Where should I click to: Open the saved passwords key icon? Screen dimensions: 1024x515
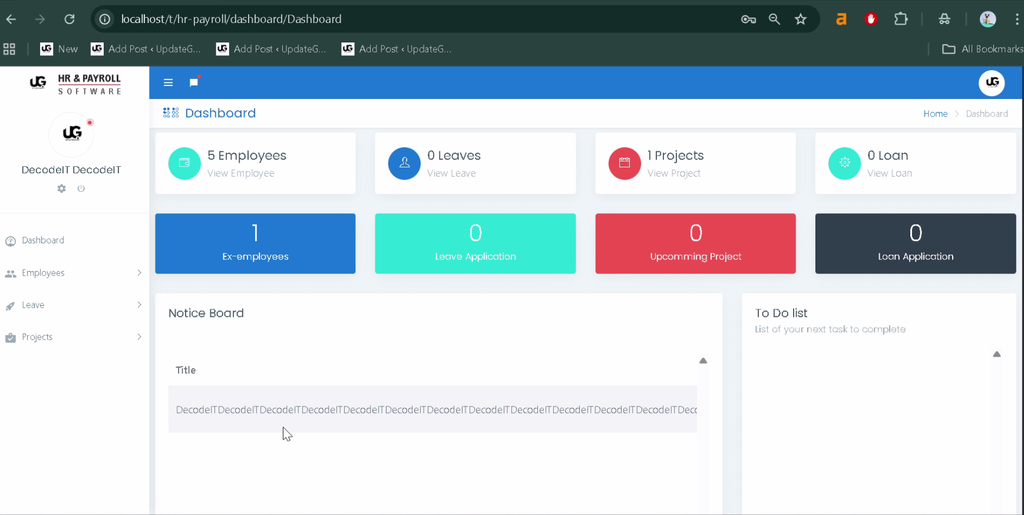pyautogui.click(x=748, y=19)
